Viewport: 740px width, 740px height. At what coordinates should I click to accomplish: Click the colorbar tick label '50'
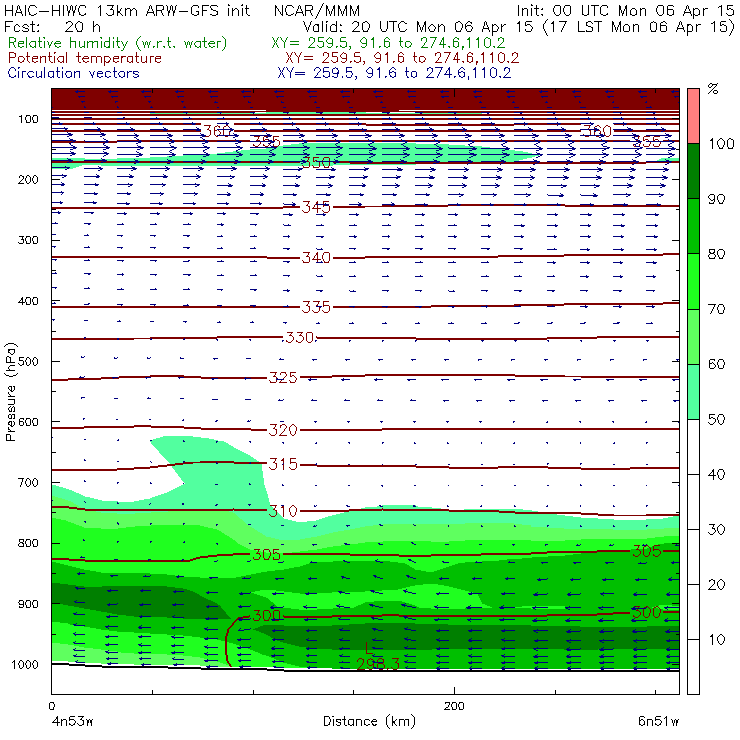point(716,420)
